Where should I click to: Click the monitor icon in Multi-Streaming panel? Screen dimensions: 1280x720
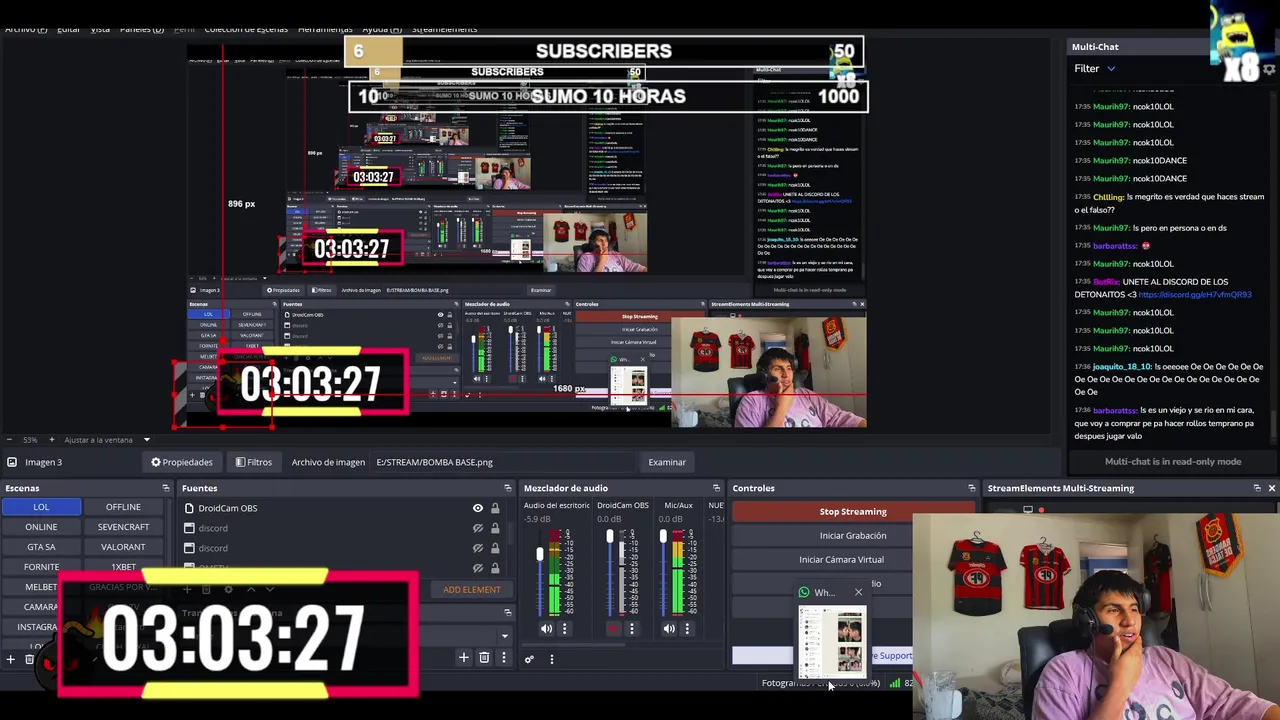(x=1027, y=510)
